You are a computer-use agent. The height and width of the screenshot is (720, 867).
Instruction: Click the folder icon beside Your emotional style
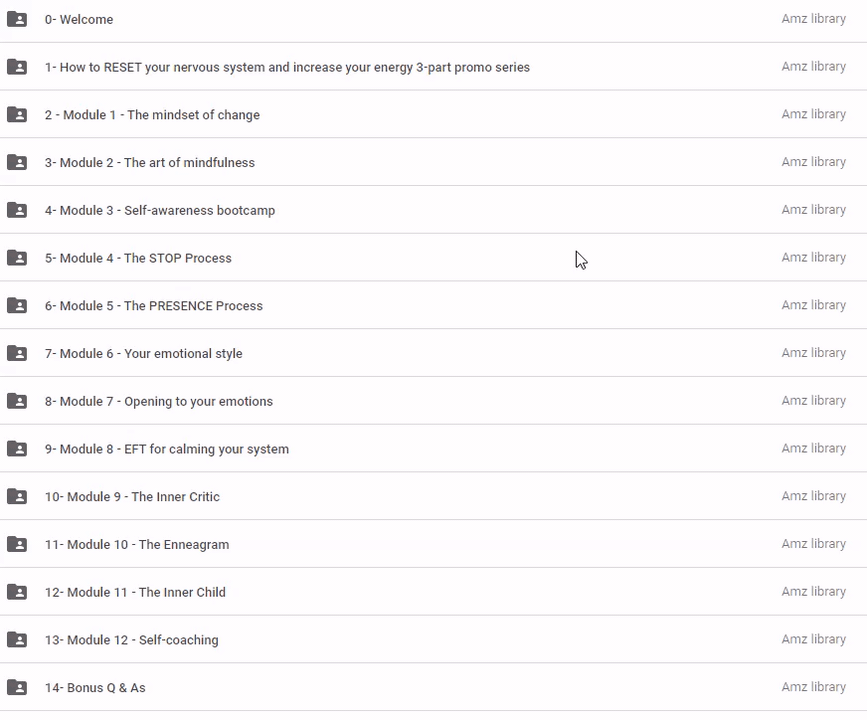[17, 353]
